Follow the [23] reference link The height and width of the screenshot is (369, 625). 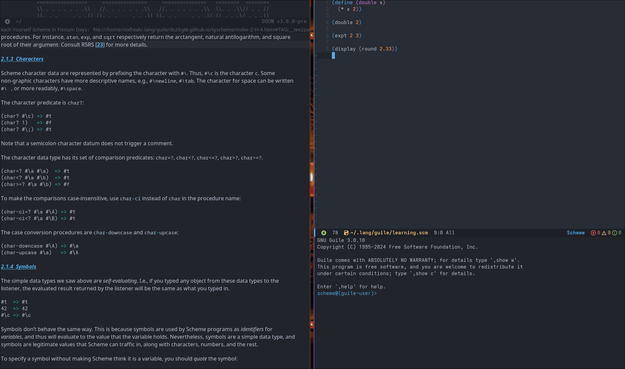tap(100, 45)
